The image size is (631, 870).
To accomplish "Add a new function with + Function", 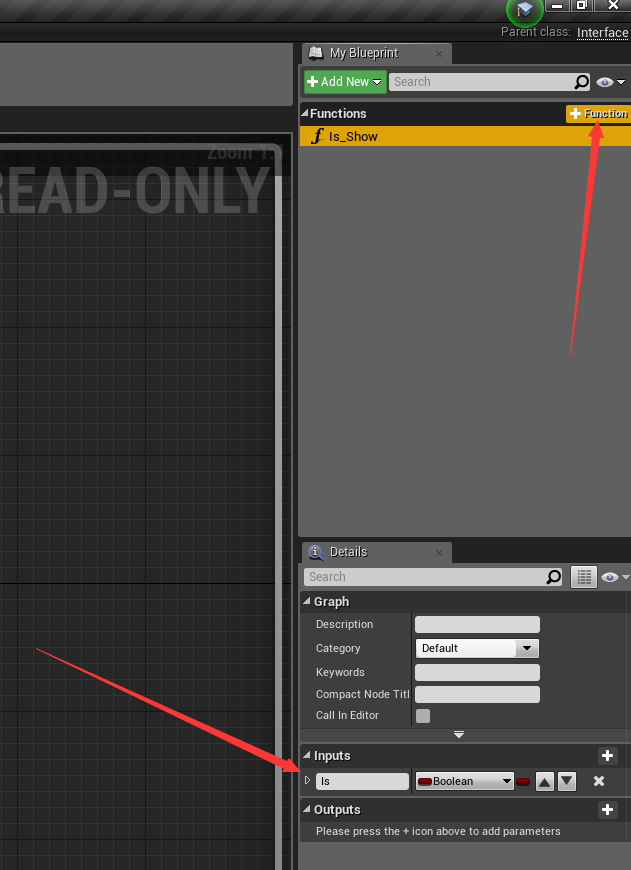I will [598, 113].
